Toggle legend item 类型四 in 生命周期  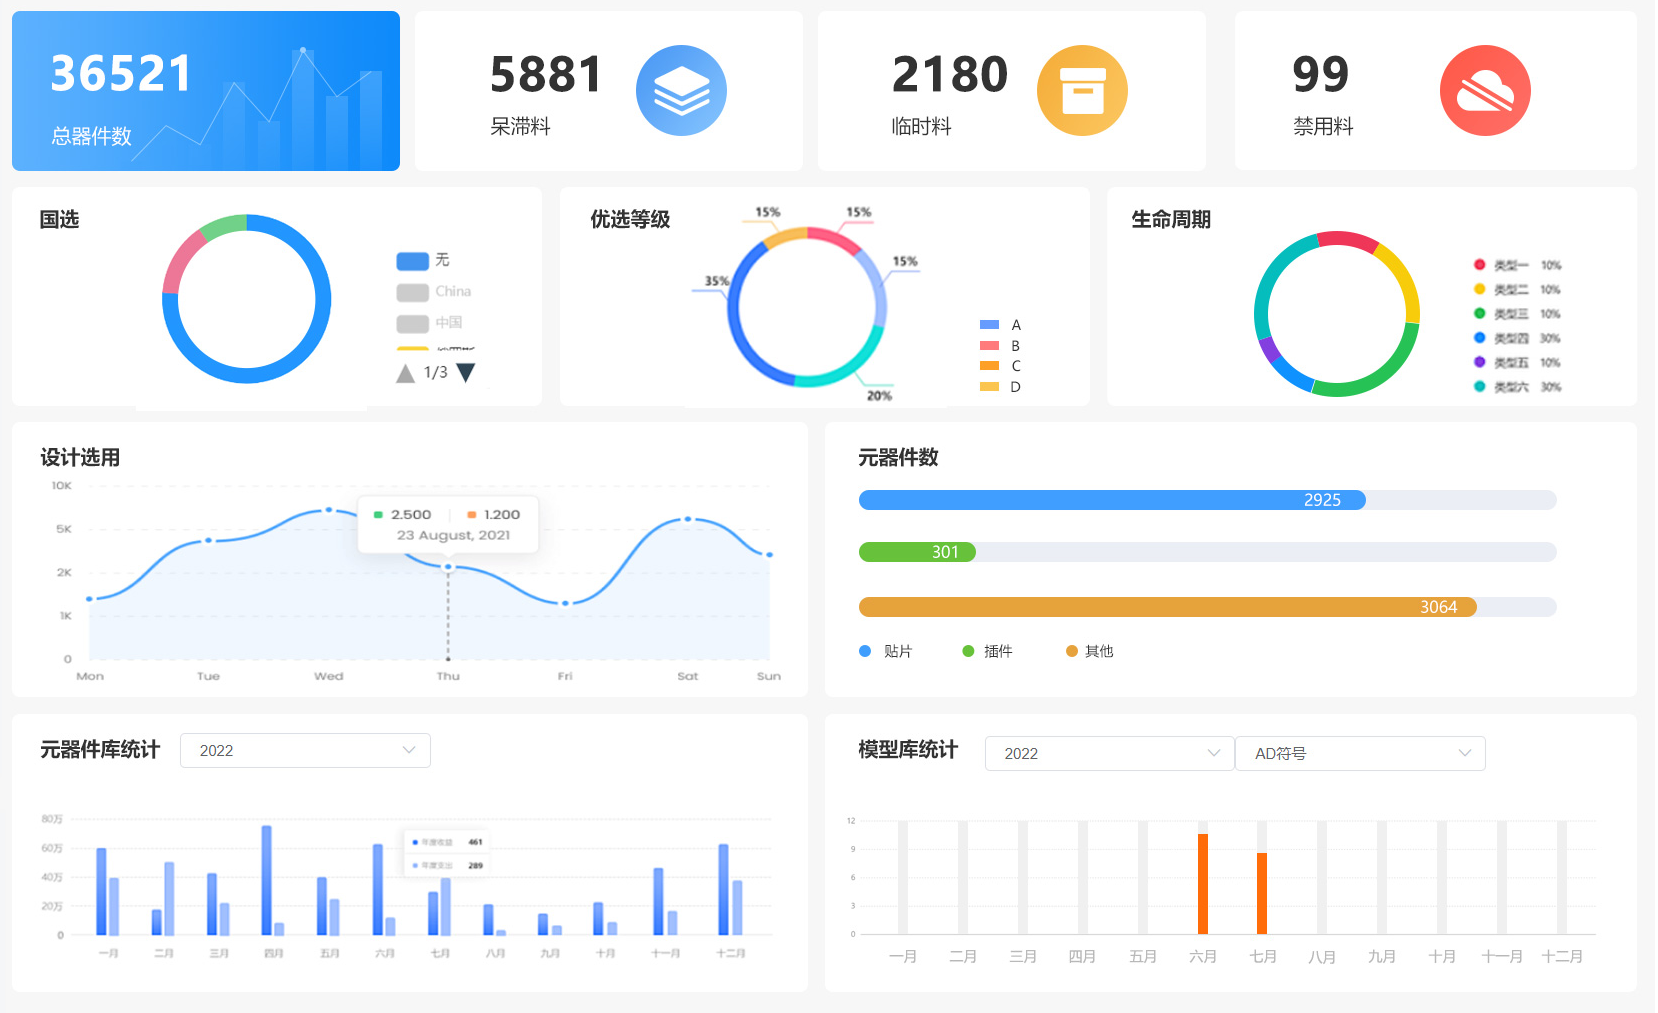tap(1510, 339)
